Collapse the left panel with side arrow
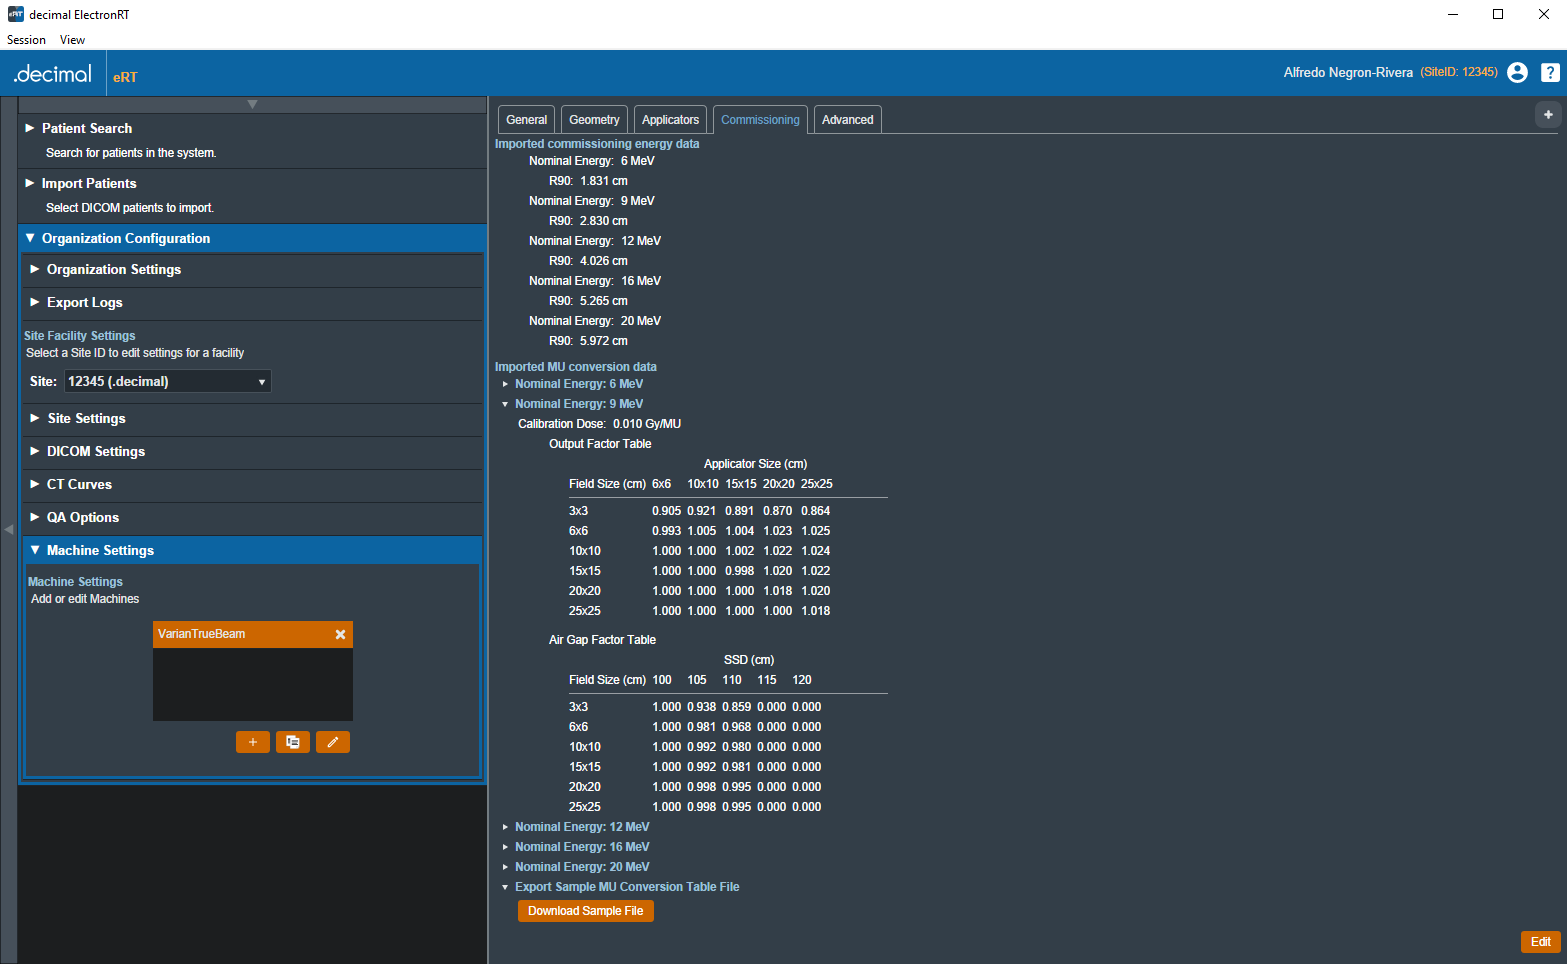This screenshot has height=964, width=1567. [x=9, y=529]
